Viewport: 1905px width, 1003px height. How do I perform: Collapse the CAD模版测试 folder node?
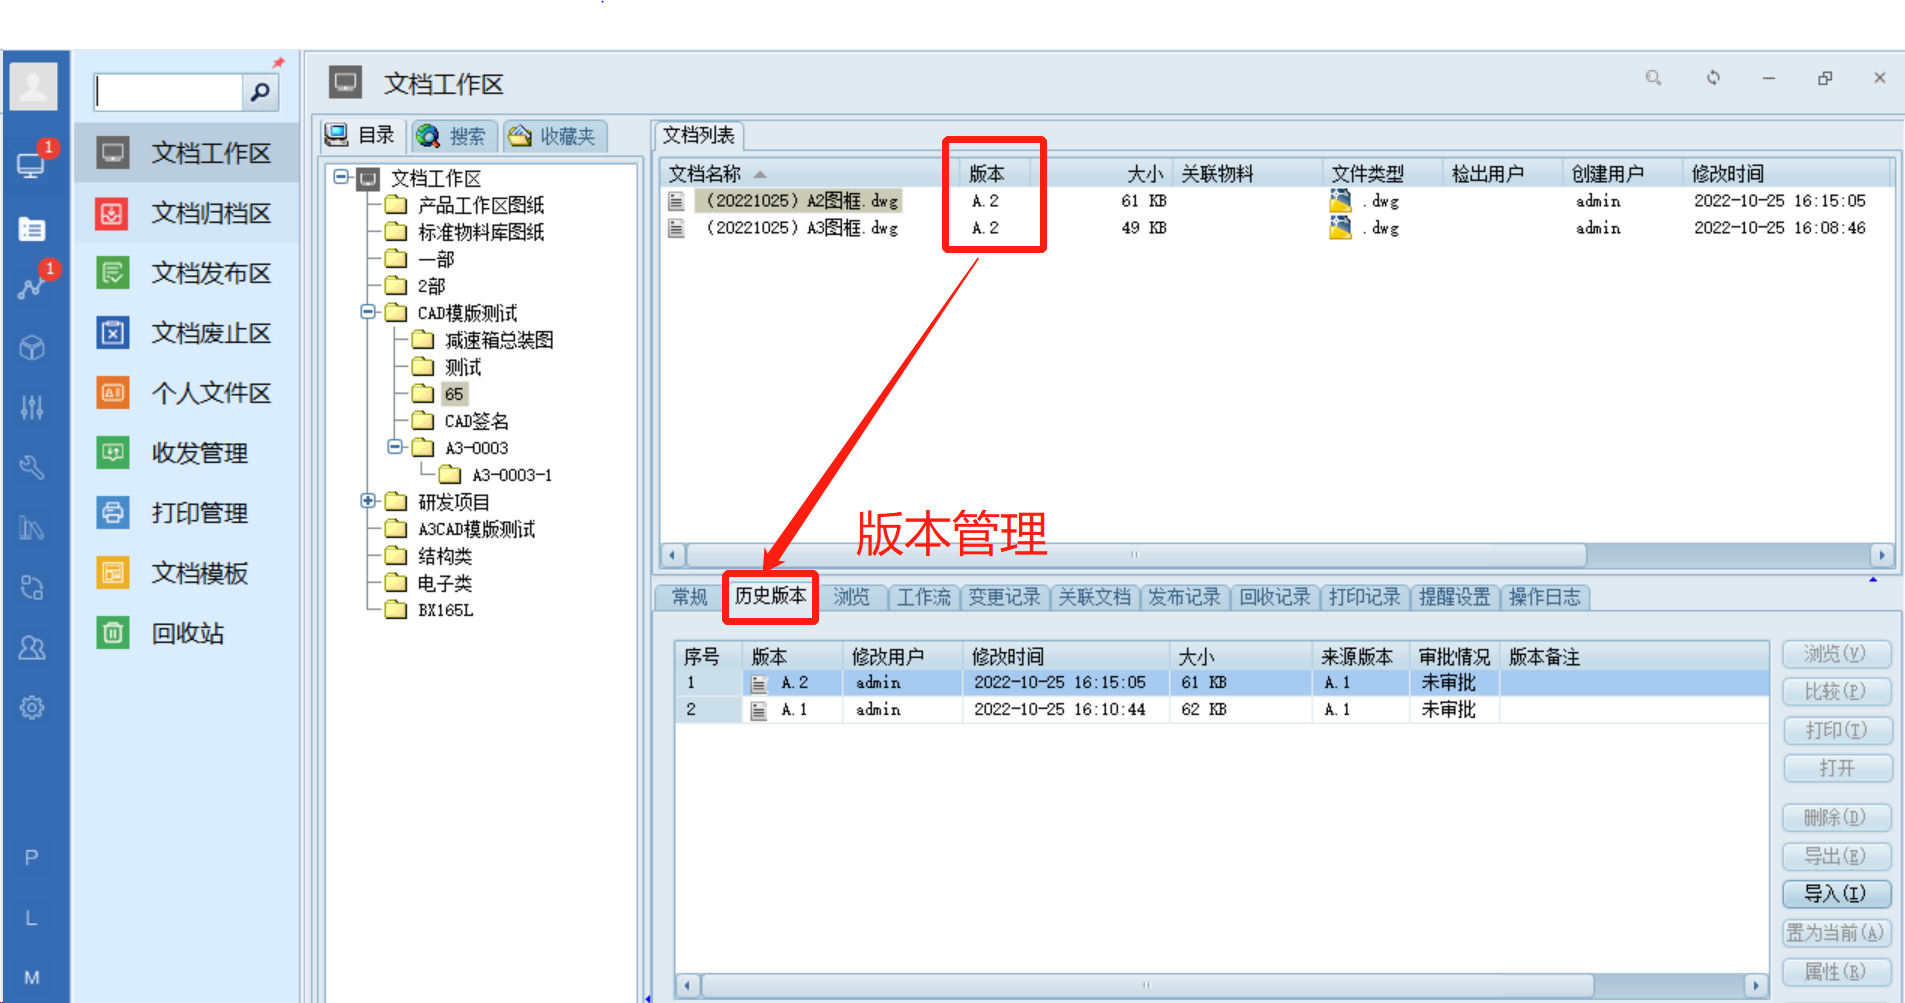click(x=368, y=312)
